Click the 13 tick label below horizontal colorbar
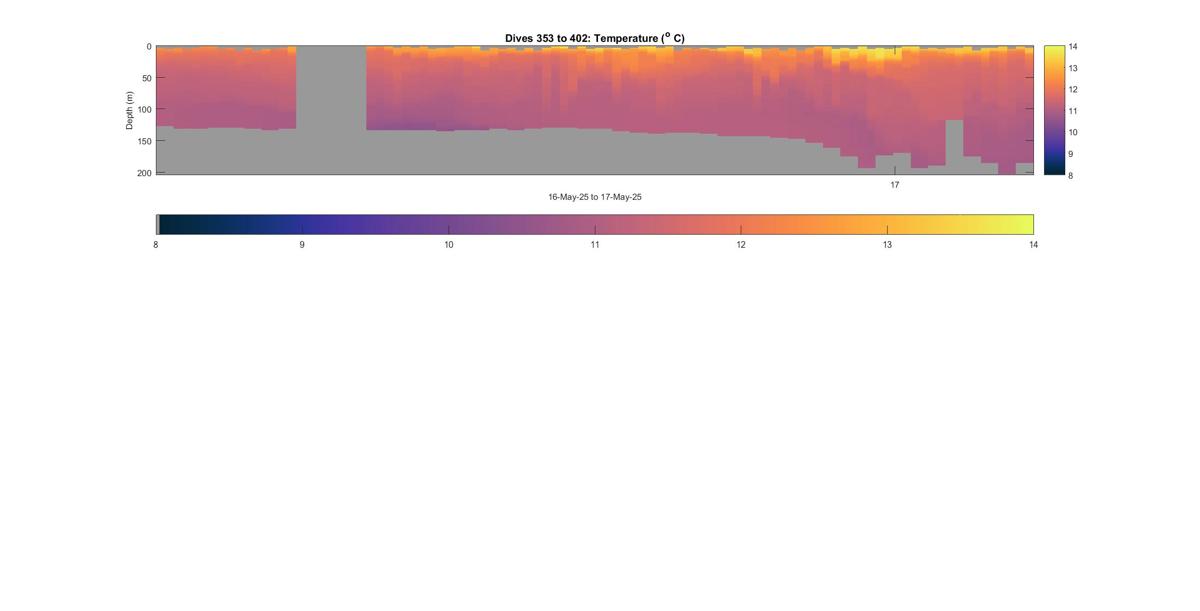1200x611 pixels. pyautogui.click(x=887, y=245)
